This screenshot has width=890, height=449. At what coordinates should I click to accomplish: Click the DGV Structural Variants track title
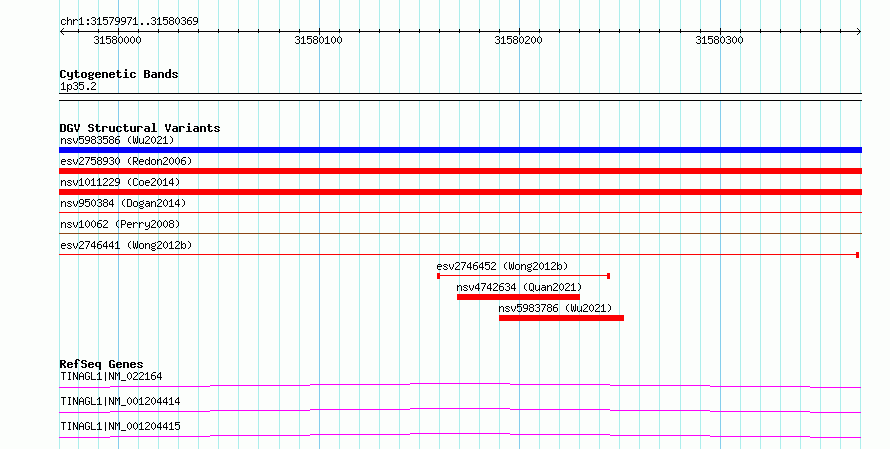pyautogui.click(x=140, y=128)
